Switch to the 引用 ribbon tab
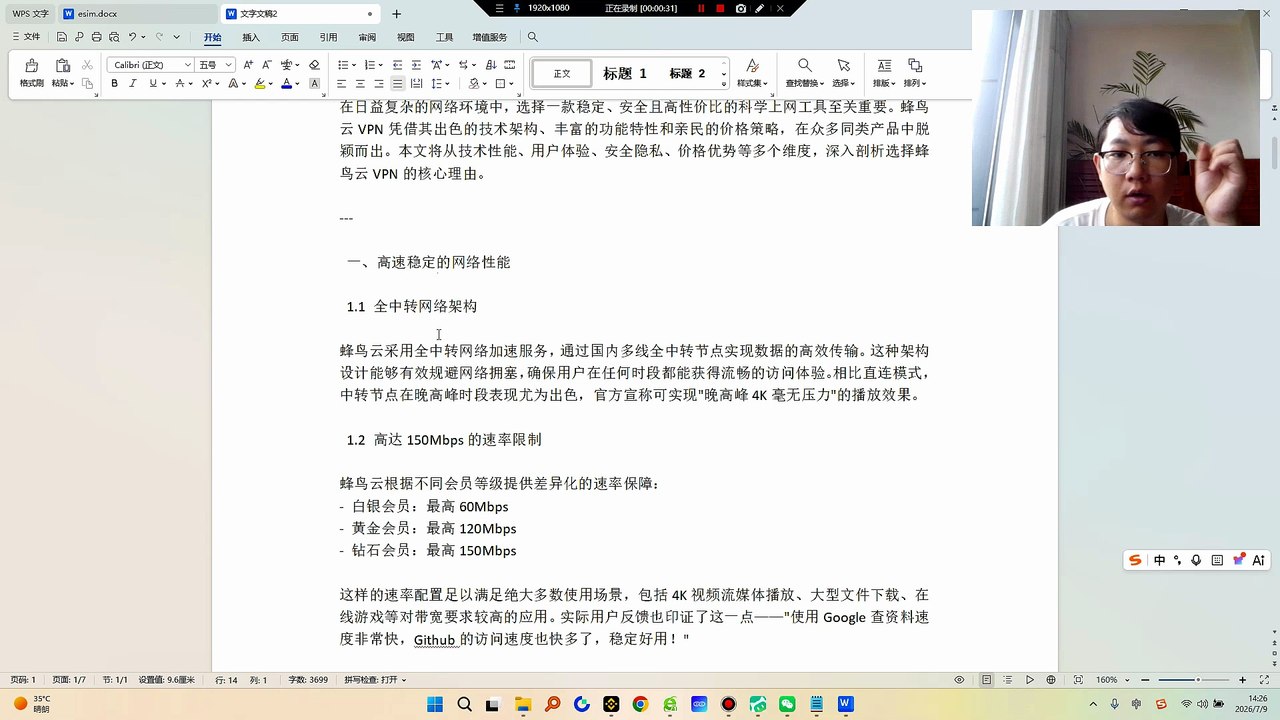 coord(328,37)
